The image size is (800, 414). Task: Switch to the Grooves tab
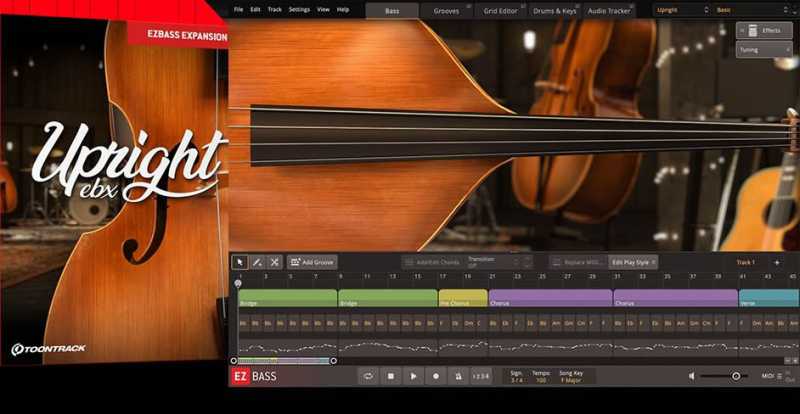tap(447, 11)
